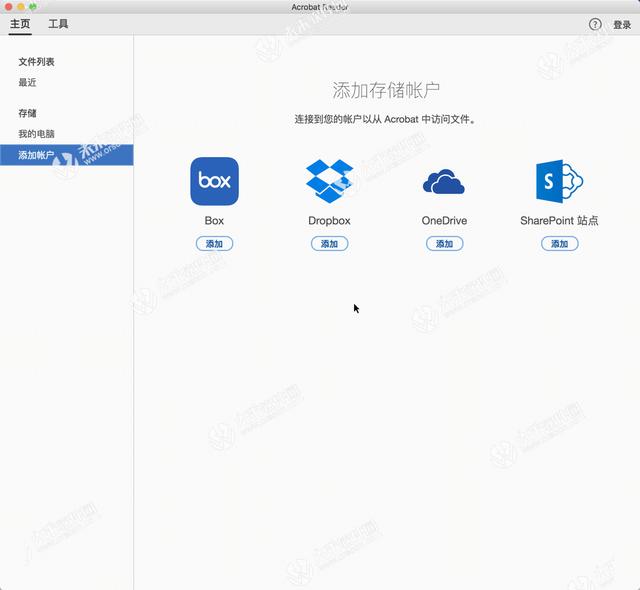Click the 存储 sidebar heading
The width and height of the screenshot is (640, 590).
coord(27,113)
